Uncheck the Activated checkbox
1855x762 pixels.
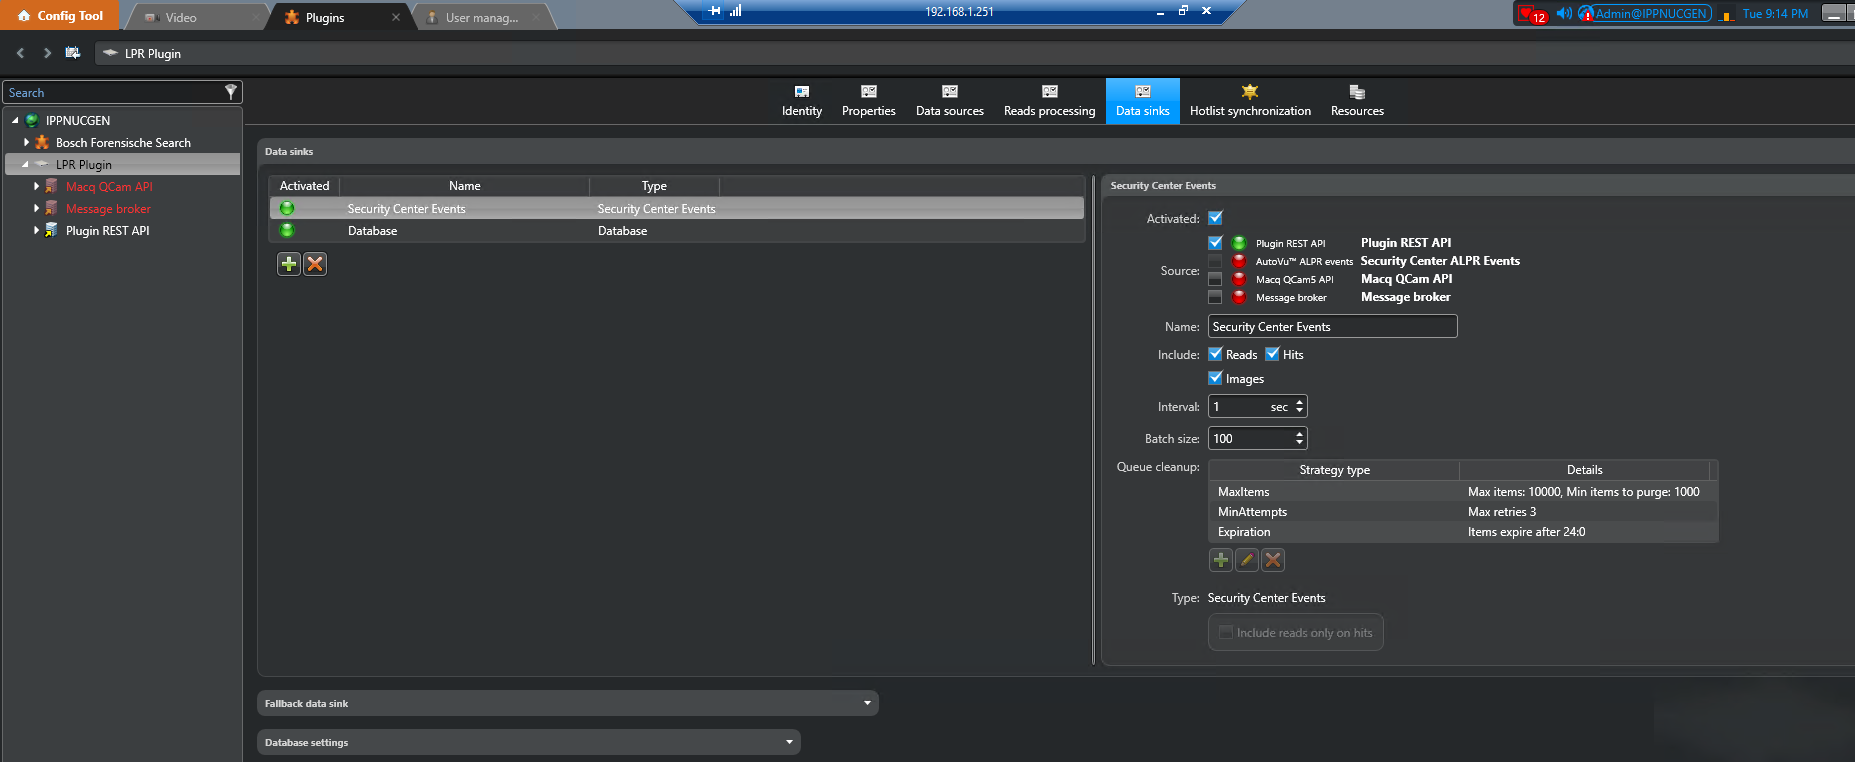1215,218
